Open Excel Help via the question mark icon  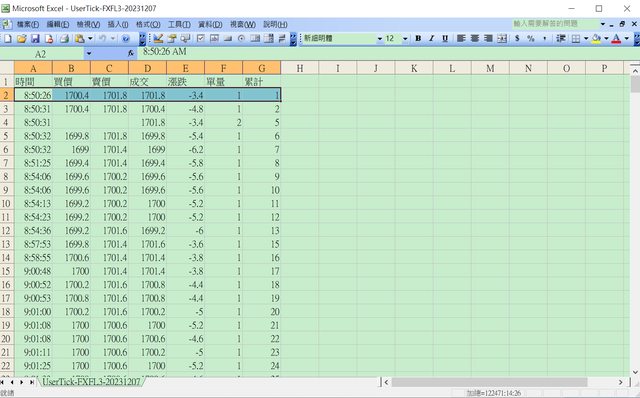pyautogui.click(x=126, y=38)
